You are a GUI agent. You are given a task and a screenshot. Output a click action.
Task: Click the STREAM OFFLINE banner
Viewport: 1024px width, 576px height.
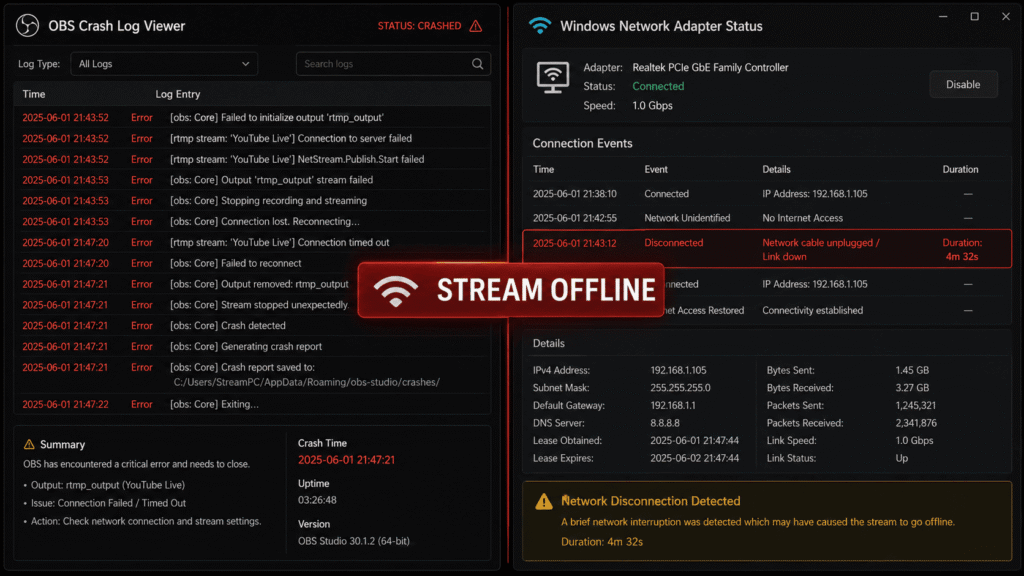(x=511, y=291)
